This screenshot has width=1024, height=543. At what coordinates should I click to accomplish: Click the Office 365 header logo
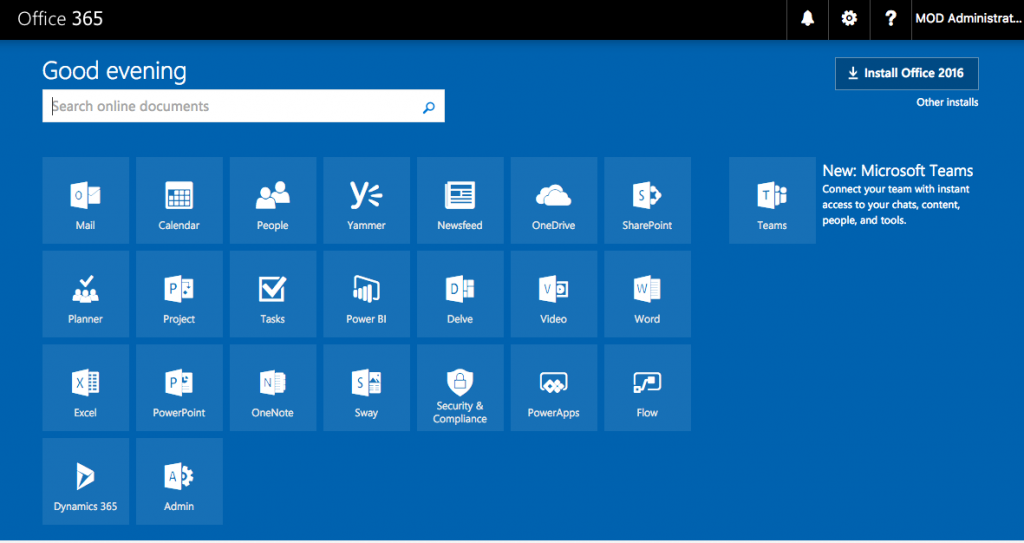60,18
